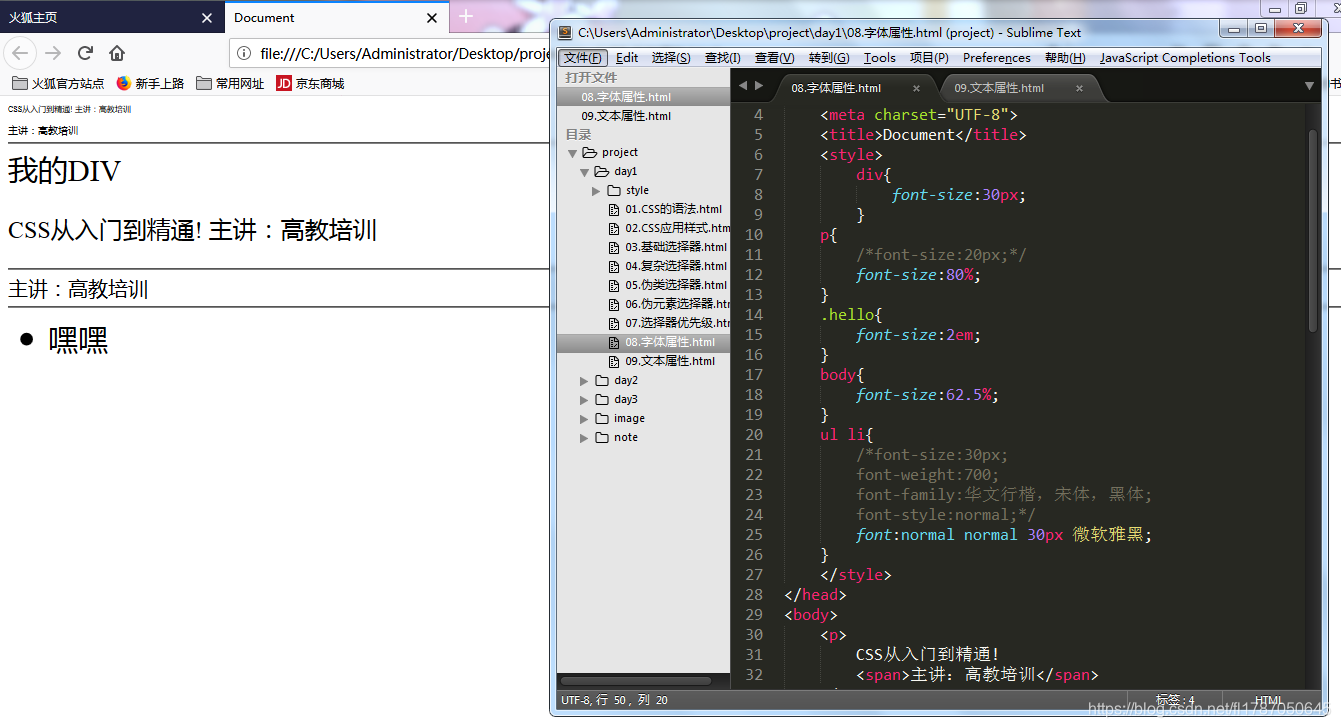Open the 转到(G) menu
1341x728 pixels.
pos(829,58)
